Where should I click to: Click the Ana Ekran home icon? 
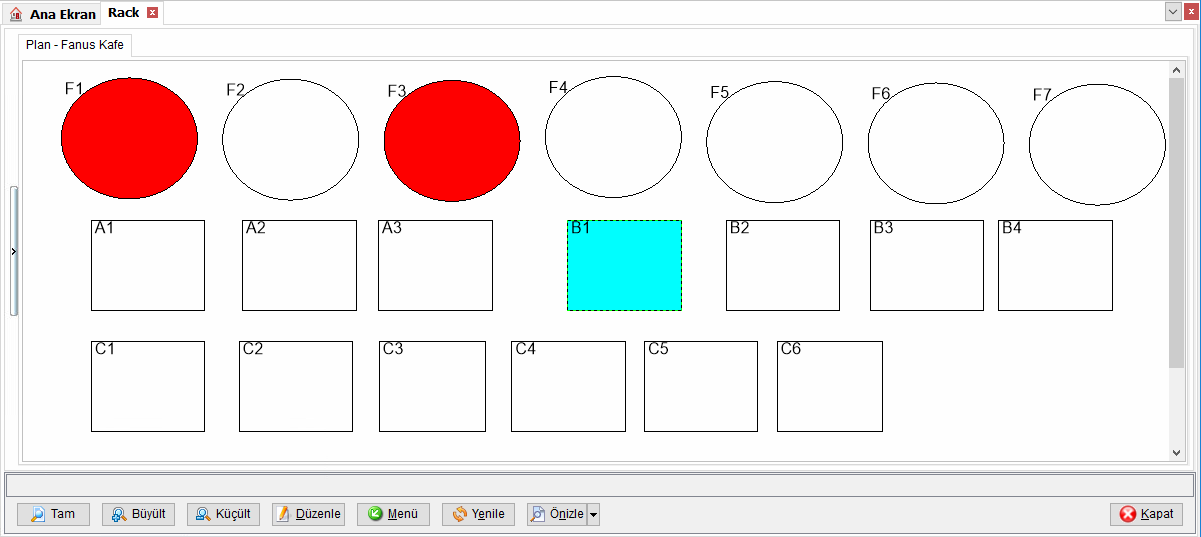15,14
